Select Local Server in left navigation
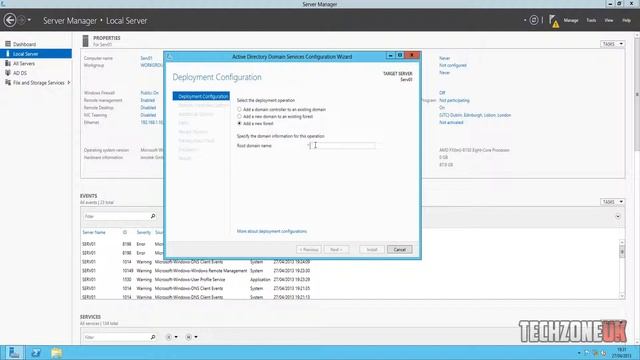 [36, 53]
